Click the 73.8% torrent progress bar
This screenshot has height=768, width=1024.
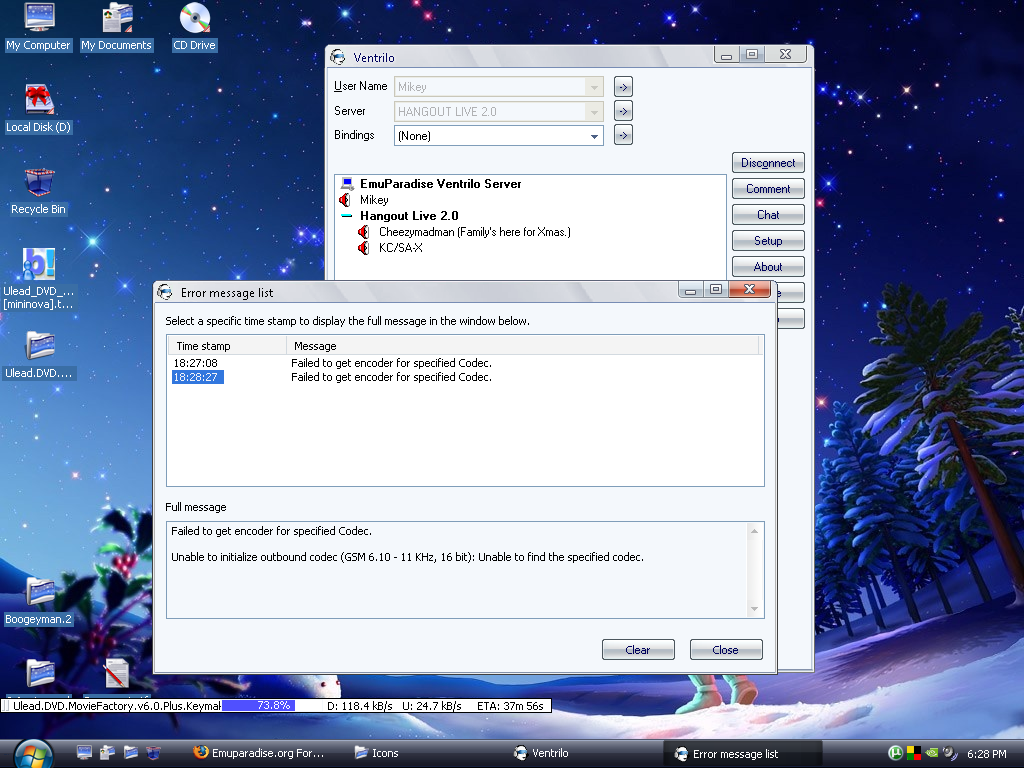pyautogui.click(x=259, y=705)
